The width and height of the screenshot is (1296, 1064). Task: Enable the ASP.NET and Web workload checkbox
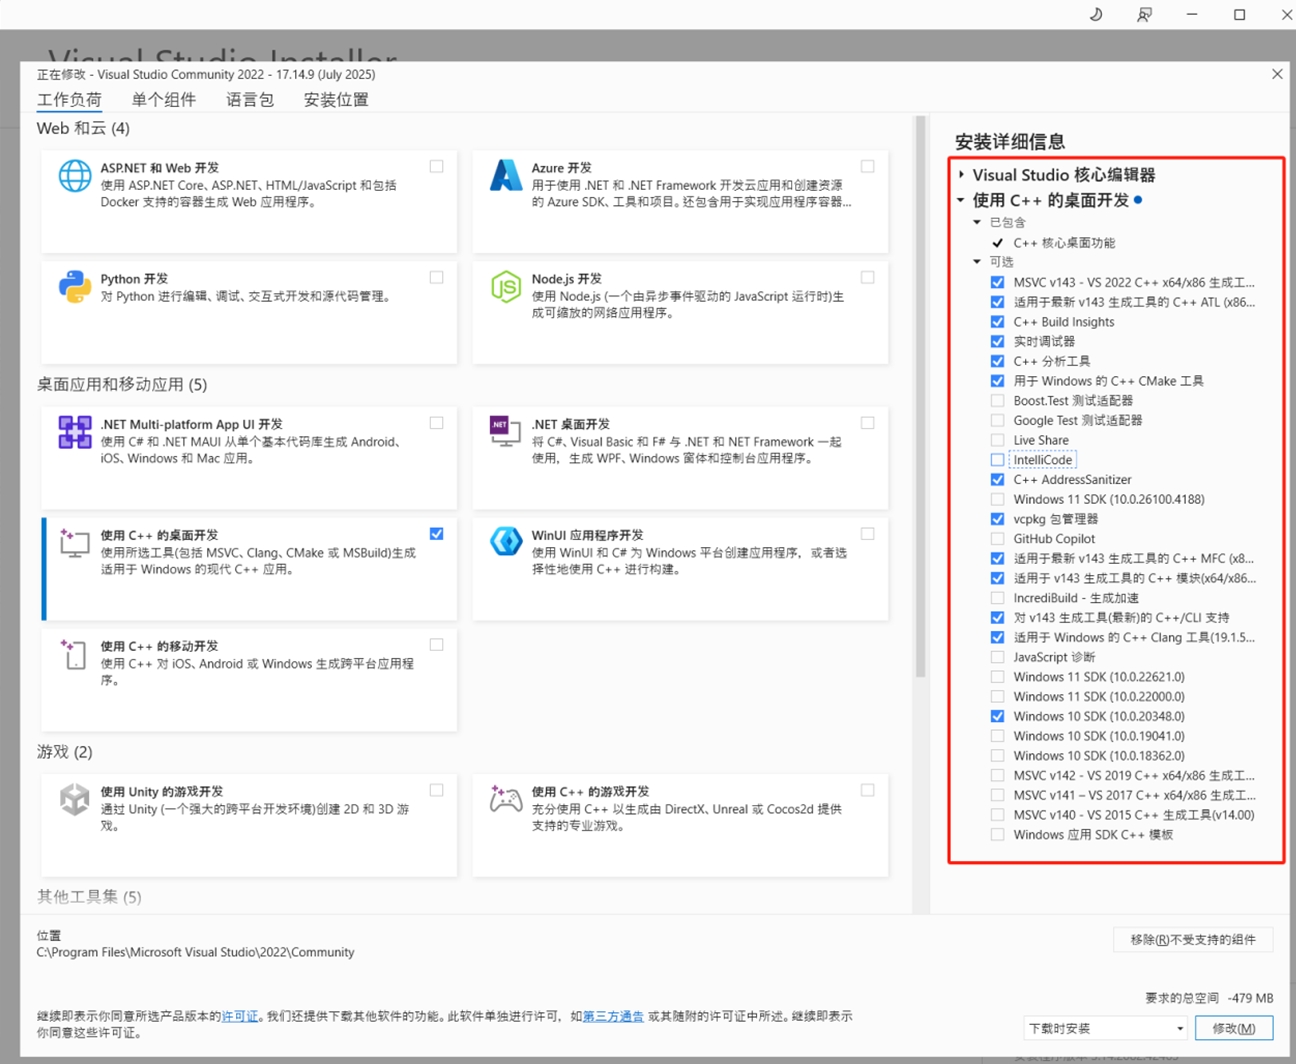[437, 167]
